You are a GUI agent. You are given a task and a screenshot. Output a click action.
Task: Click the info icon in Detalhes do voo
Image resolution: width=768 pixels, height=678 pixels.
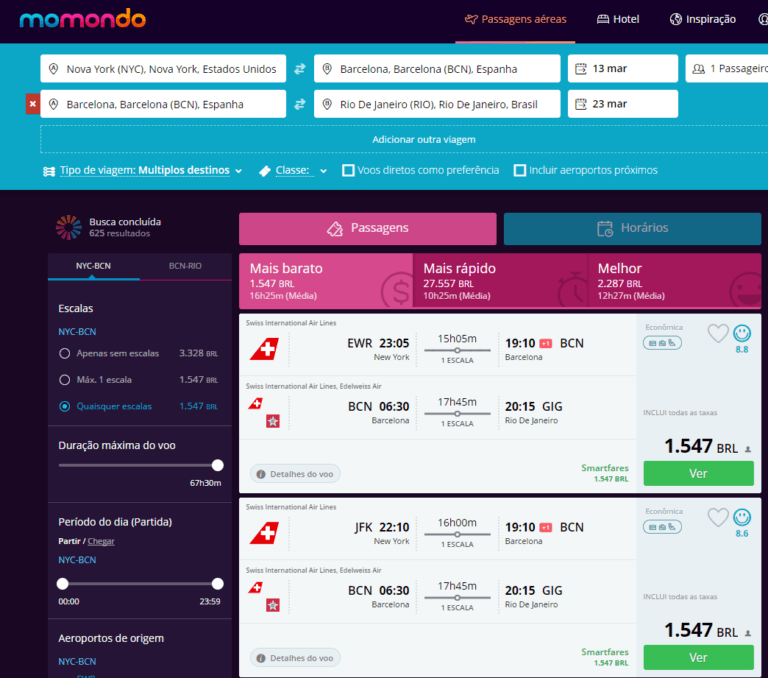(261, 474)
